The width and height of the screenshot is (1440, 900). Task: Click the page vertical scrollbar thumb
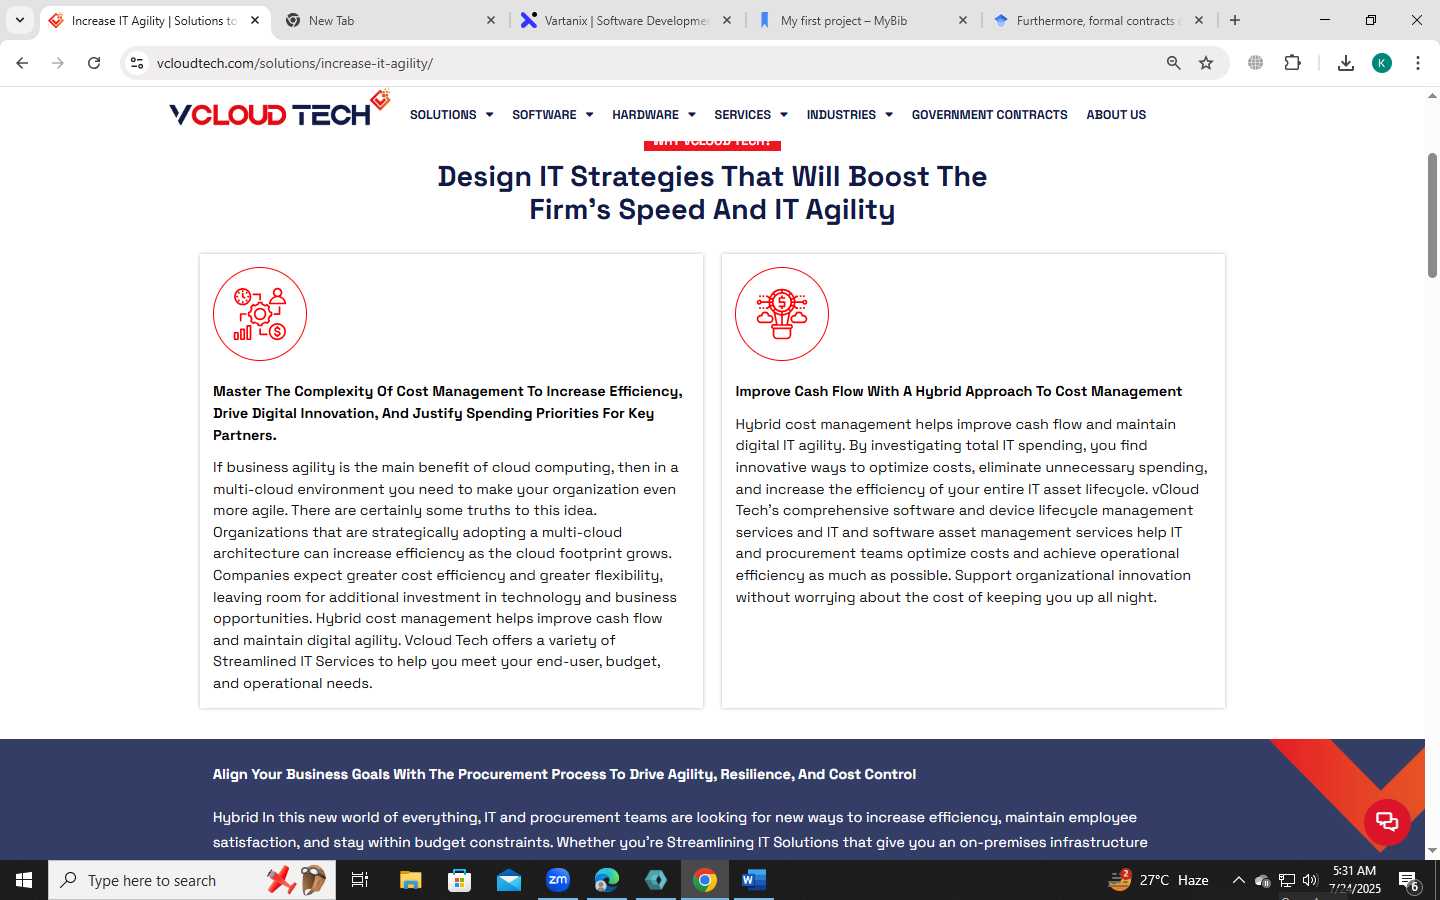point(1432,215)
